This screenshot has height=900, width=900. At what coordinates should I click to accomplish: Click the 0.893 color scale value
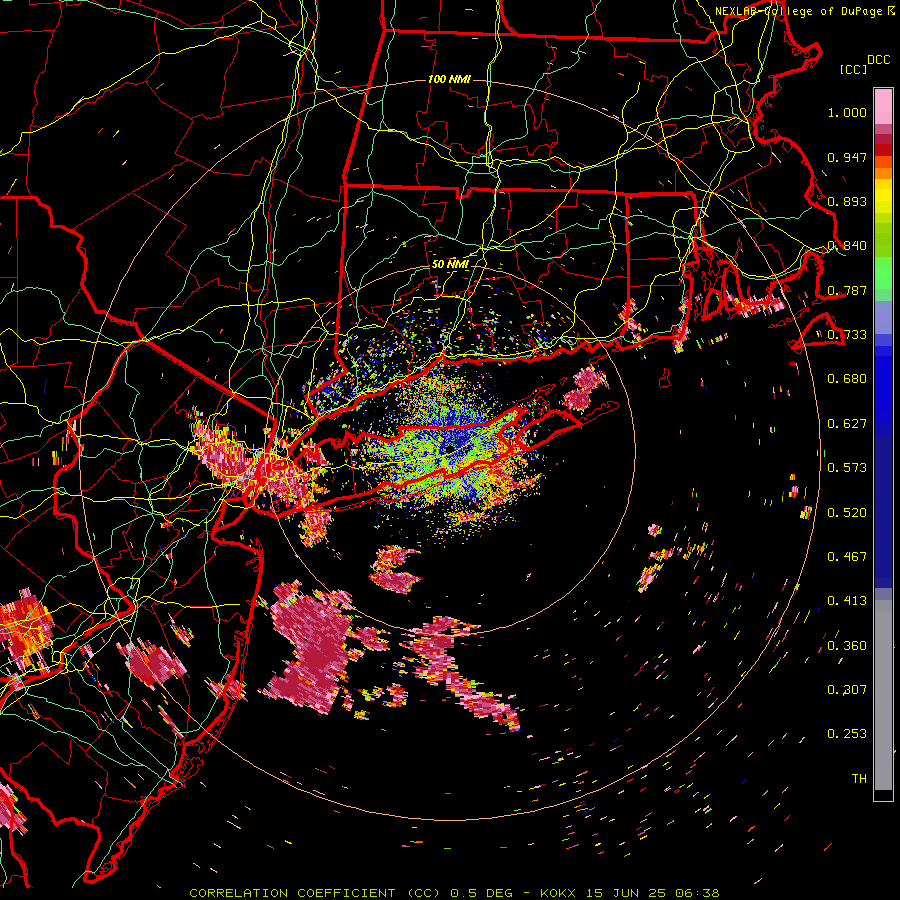point(847,201)
